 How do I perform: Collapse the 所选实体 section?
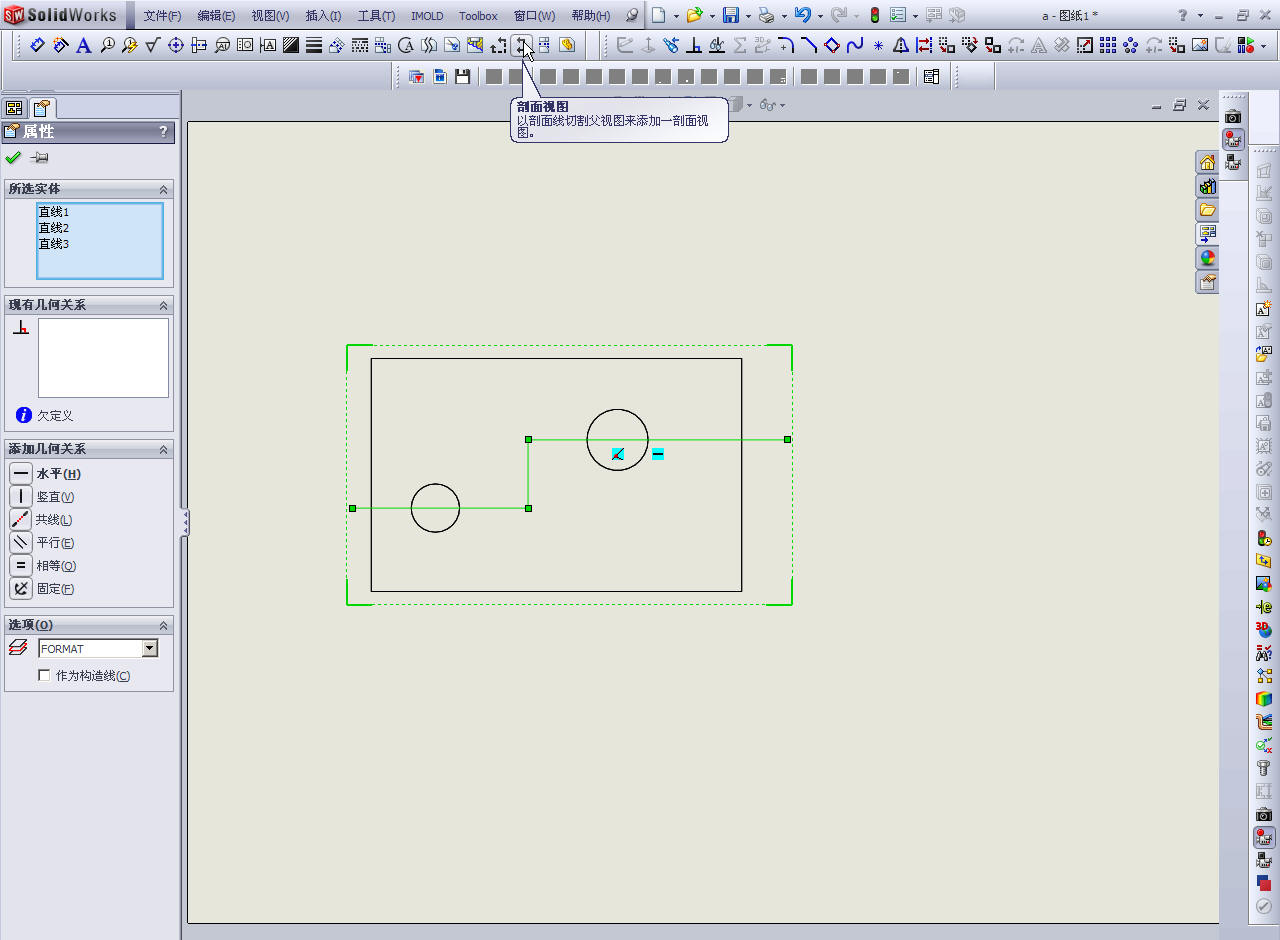tap(163, 189)
